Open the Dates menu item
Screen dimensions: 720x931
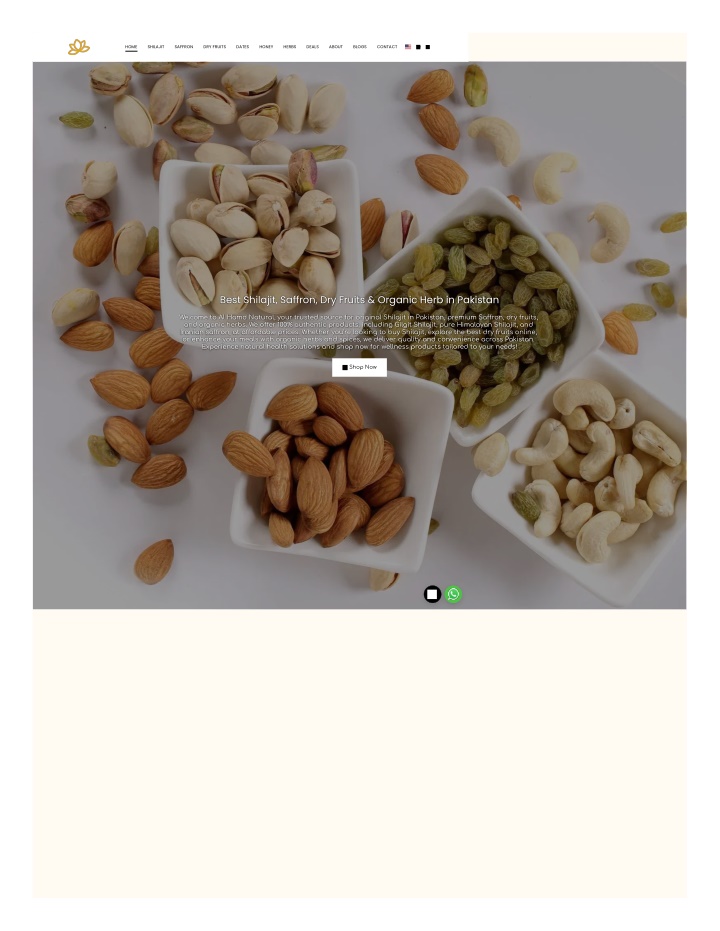coord(242,47)
